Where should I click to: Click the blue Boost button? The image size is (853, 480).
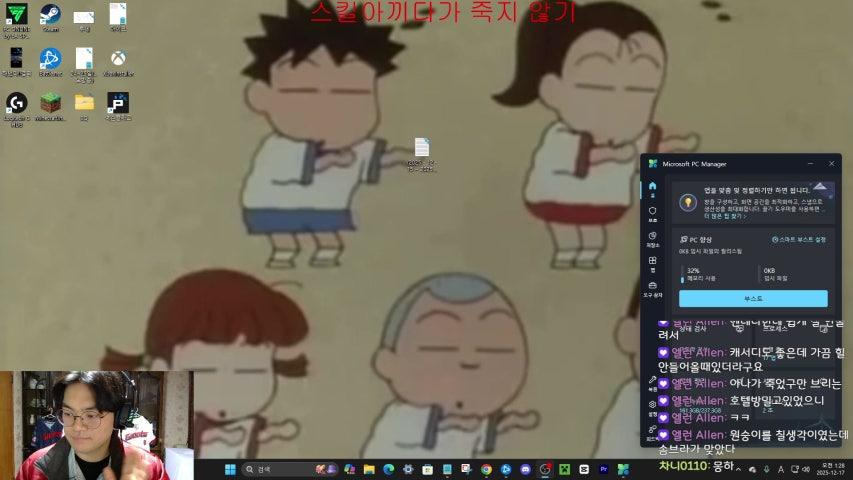tap(753, 299)
